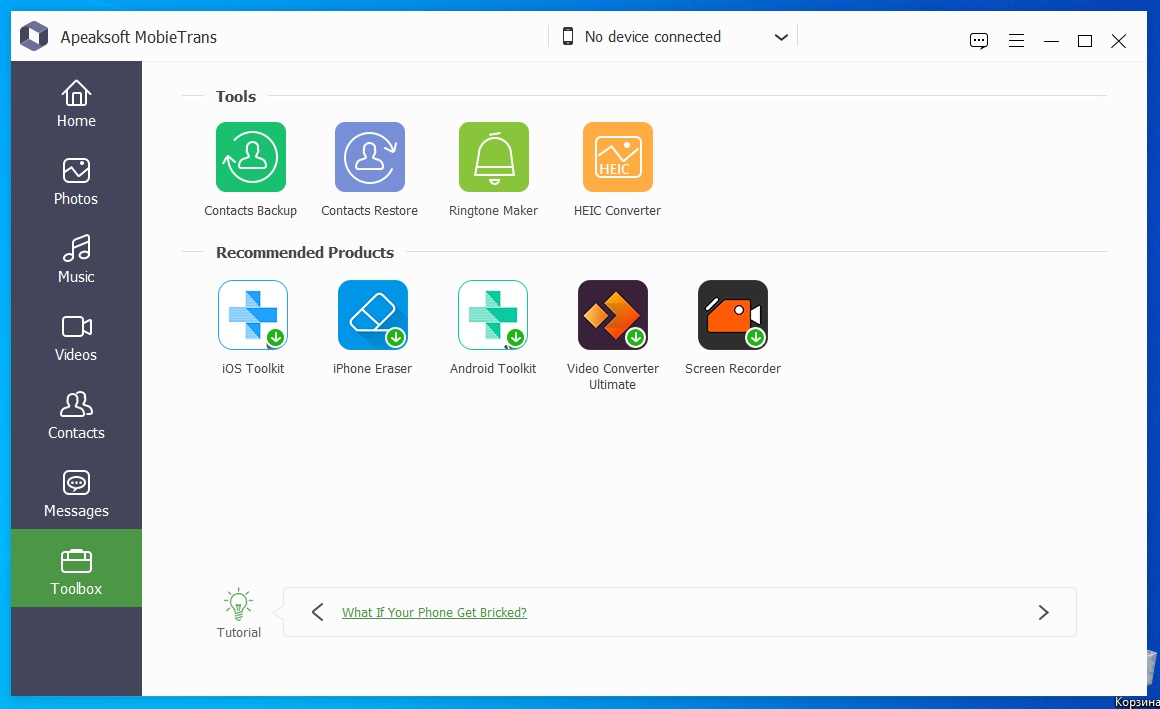Viewport: 1160px width, 709px height.
Task: Open the Music section
Action: [76, 260]
